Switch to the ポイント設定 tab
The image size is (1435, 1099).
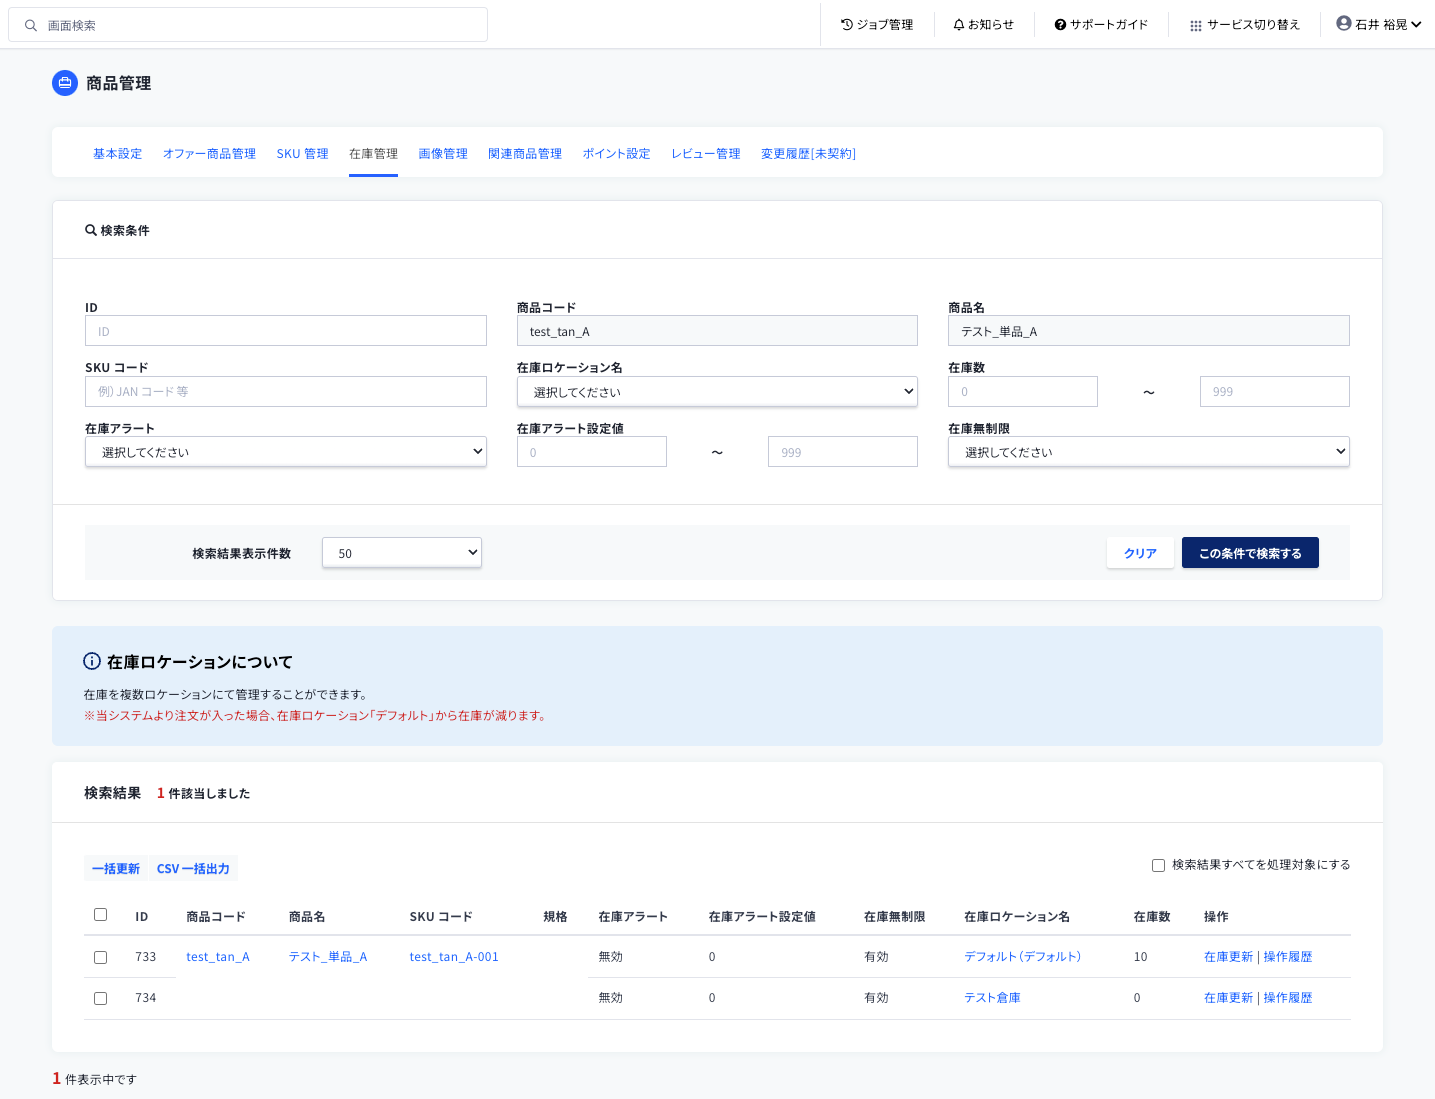(x=616, y=153)
